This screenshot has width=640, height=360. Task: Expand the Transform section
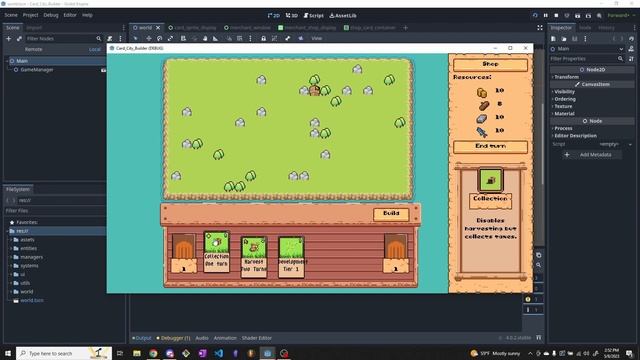click(566, 77)
